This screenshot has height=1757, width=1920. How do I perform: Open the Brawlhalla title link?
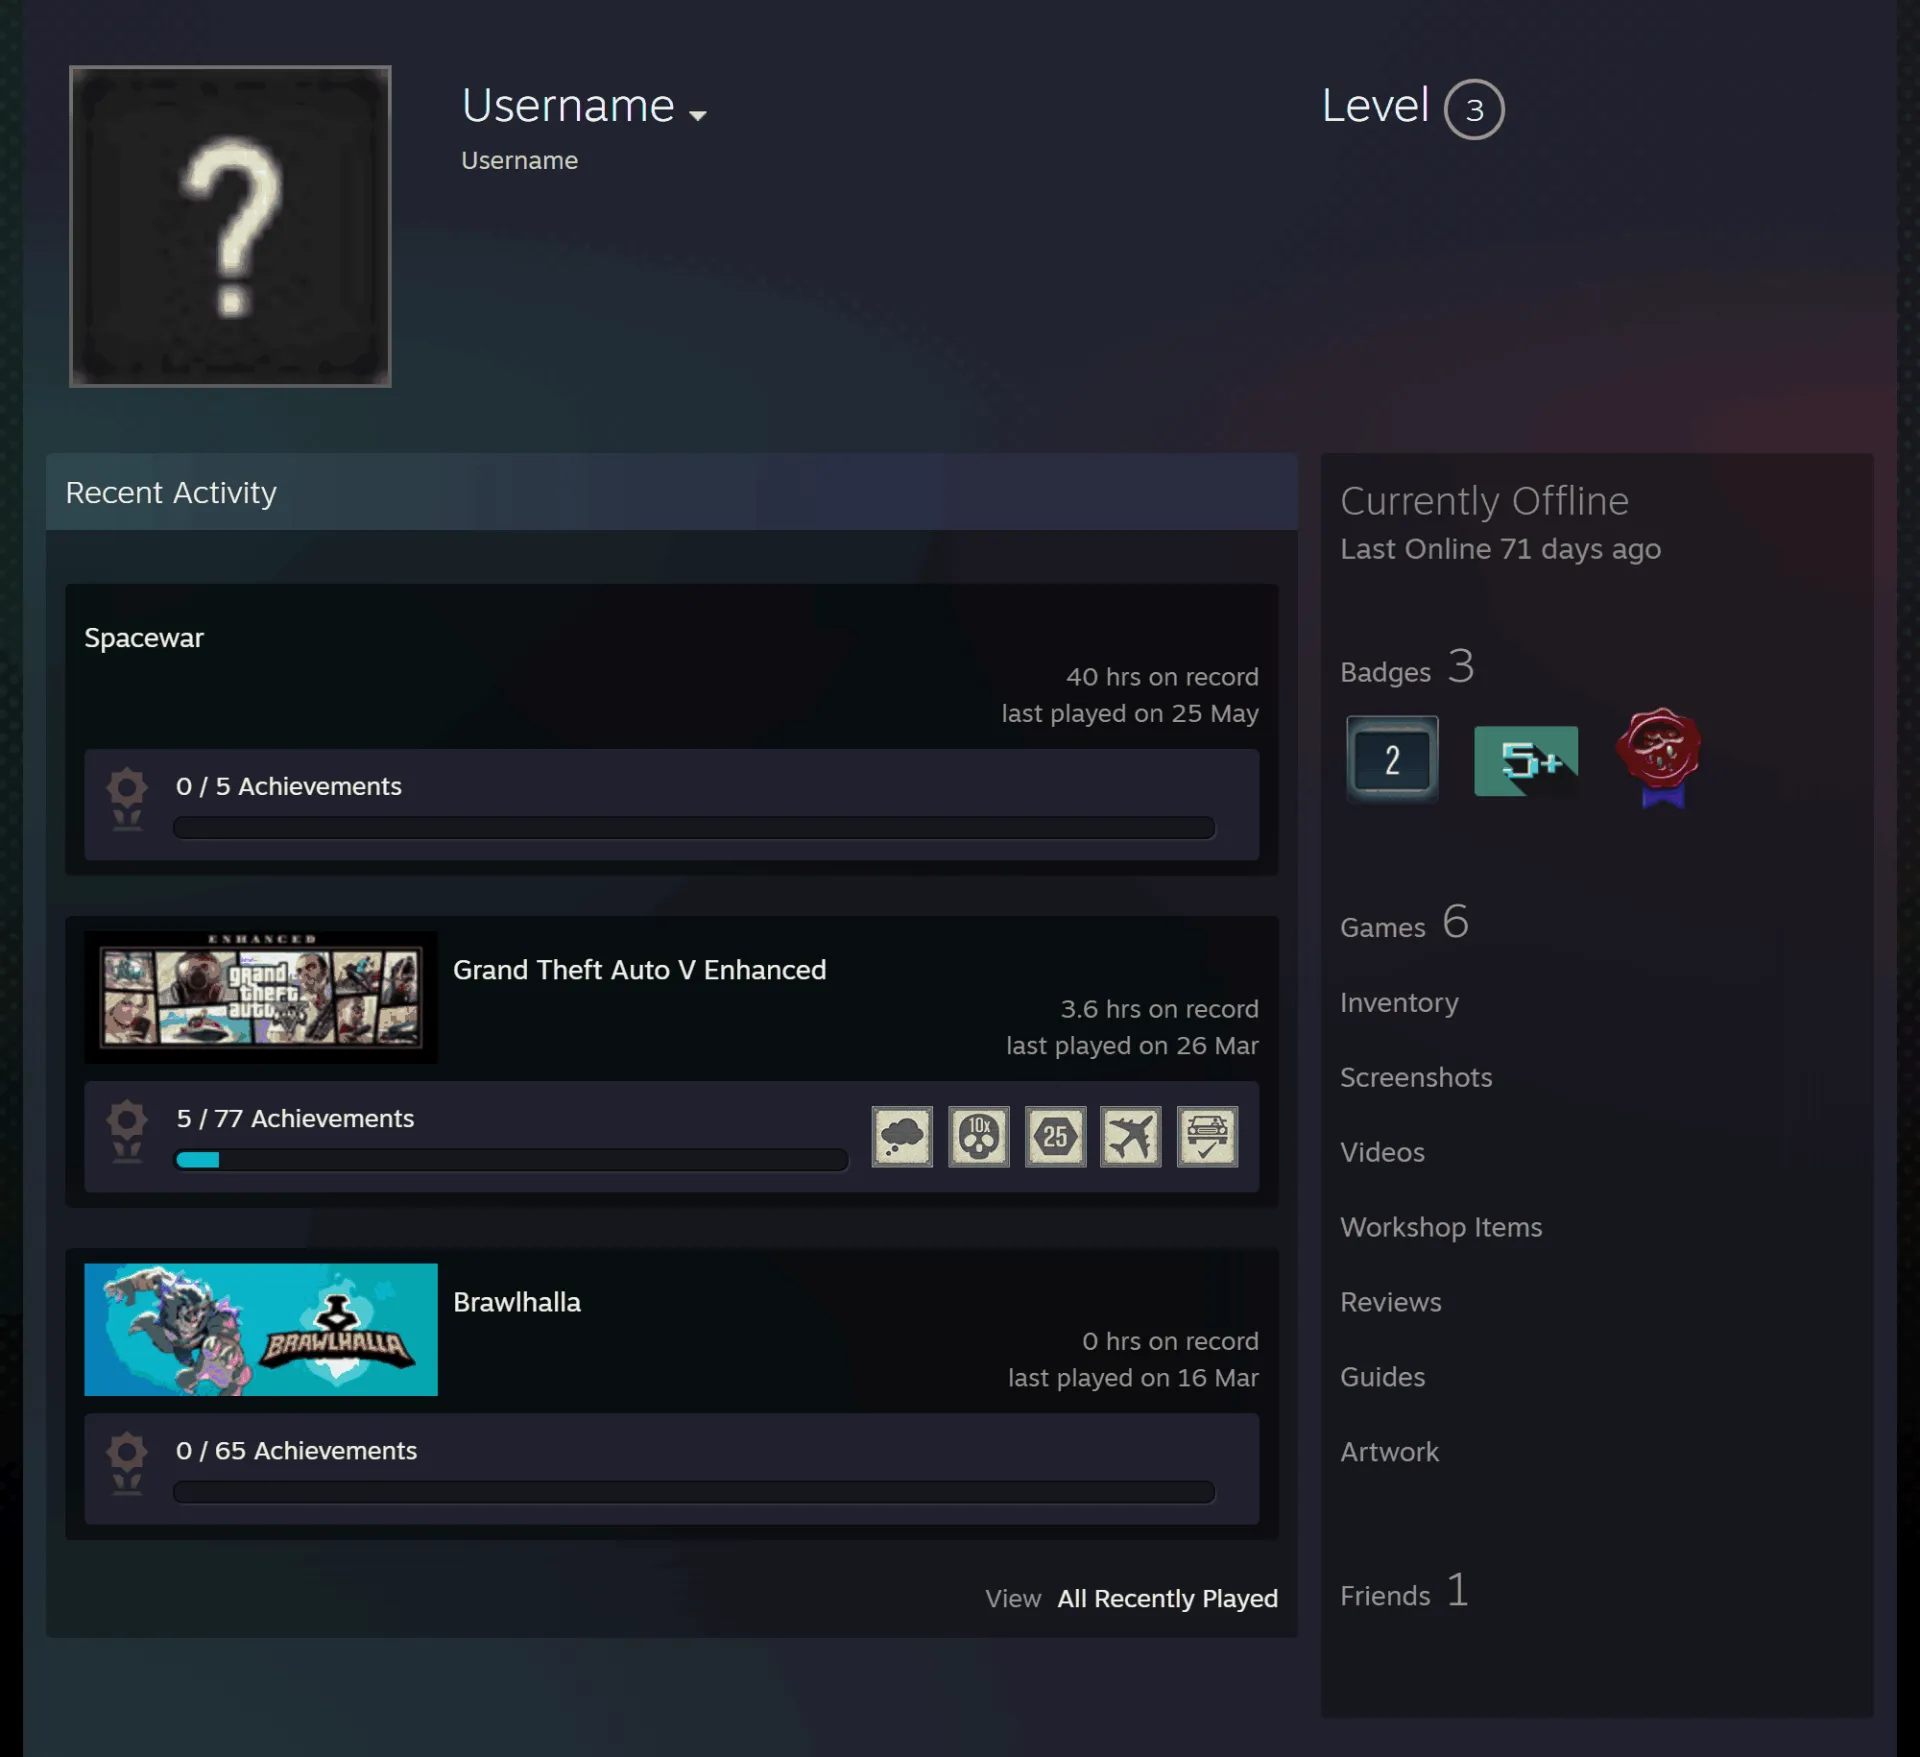517,1302
